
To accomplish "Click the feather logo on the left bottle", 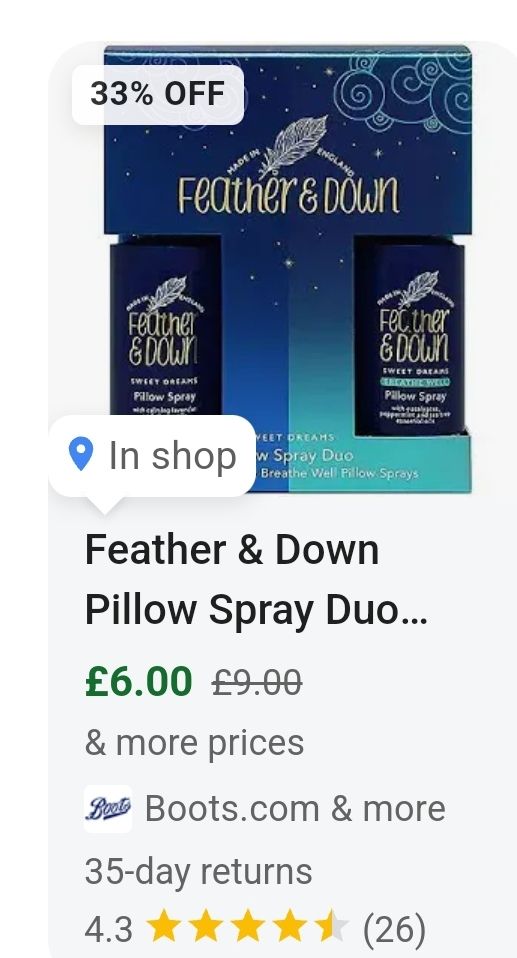I will [x=167, y=293].
